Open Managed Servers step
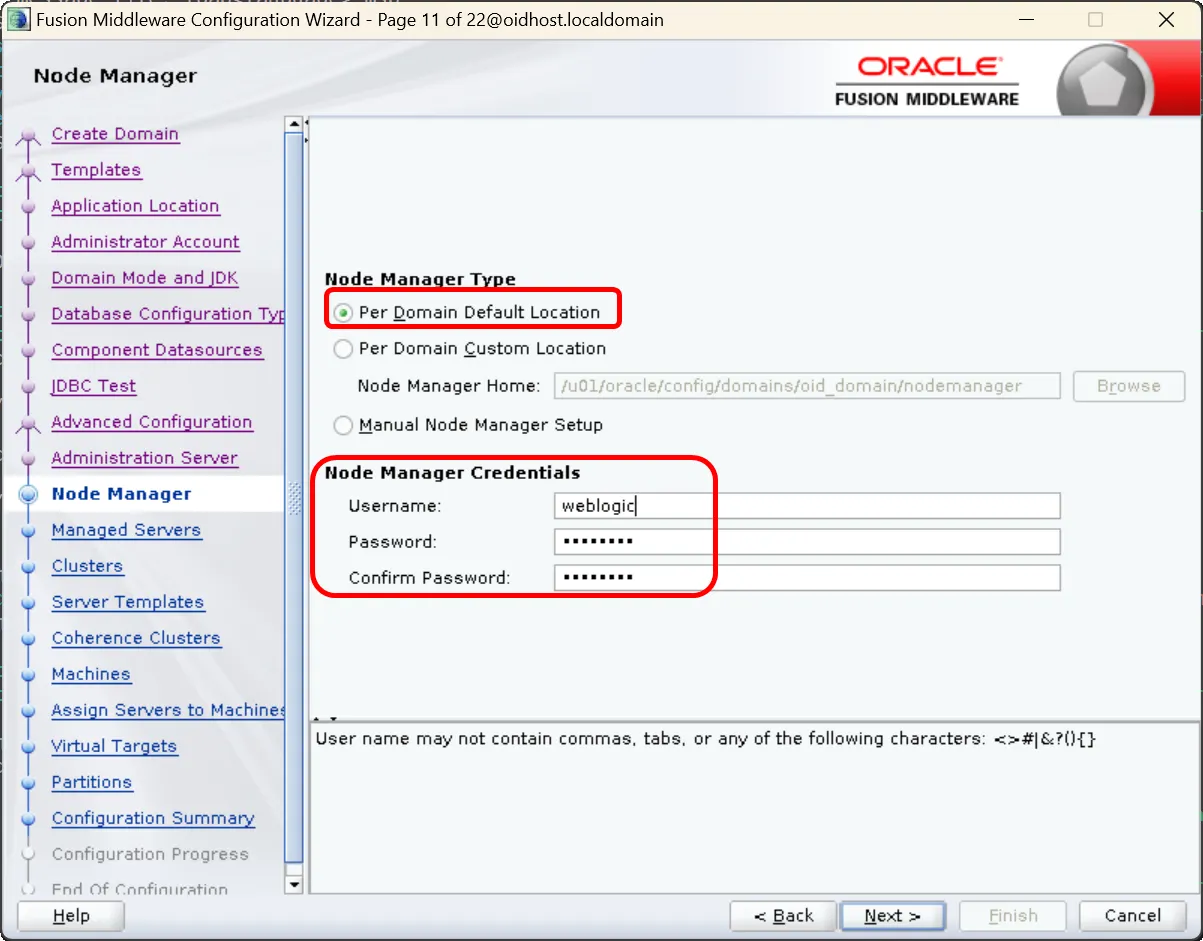 pos(126,530)
